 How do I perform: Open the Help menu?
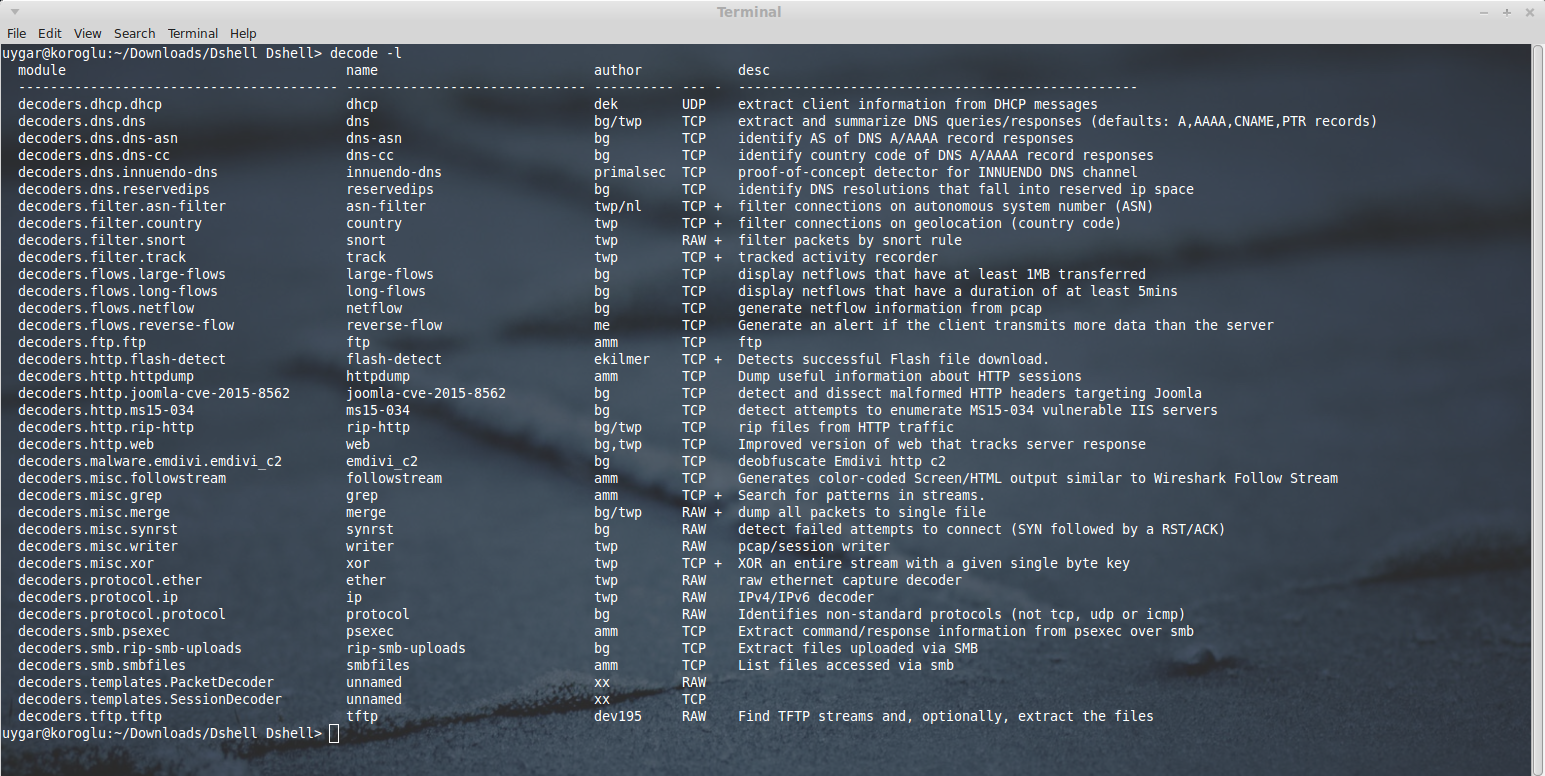click(243, 33)
